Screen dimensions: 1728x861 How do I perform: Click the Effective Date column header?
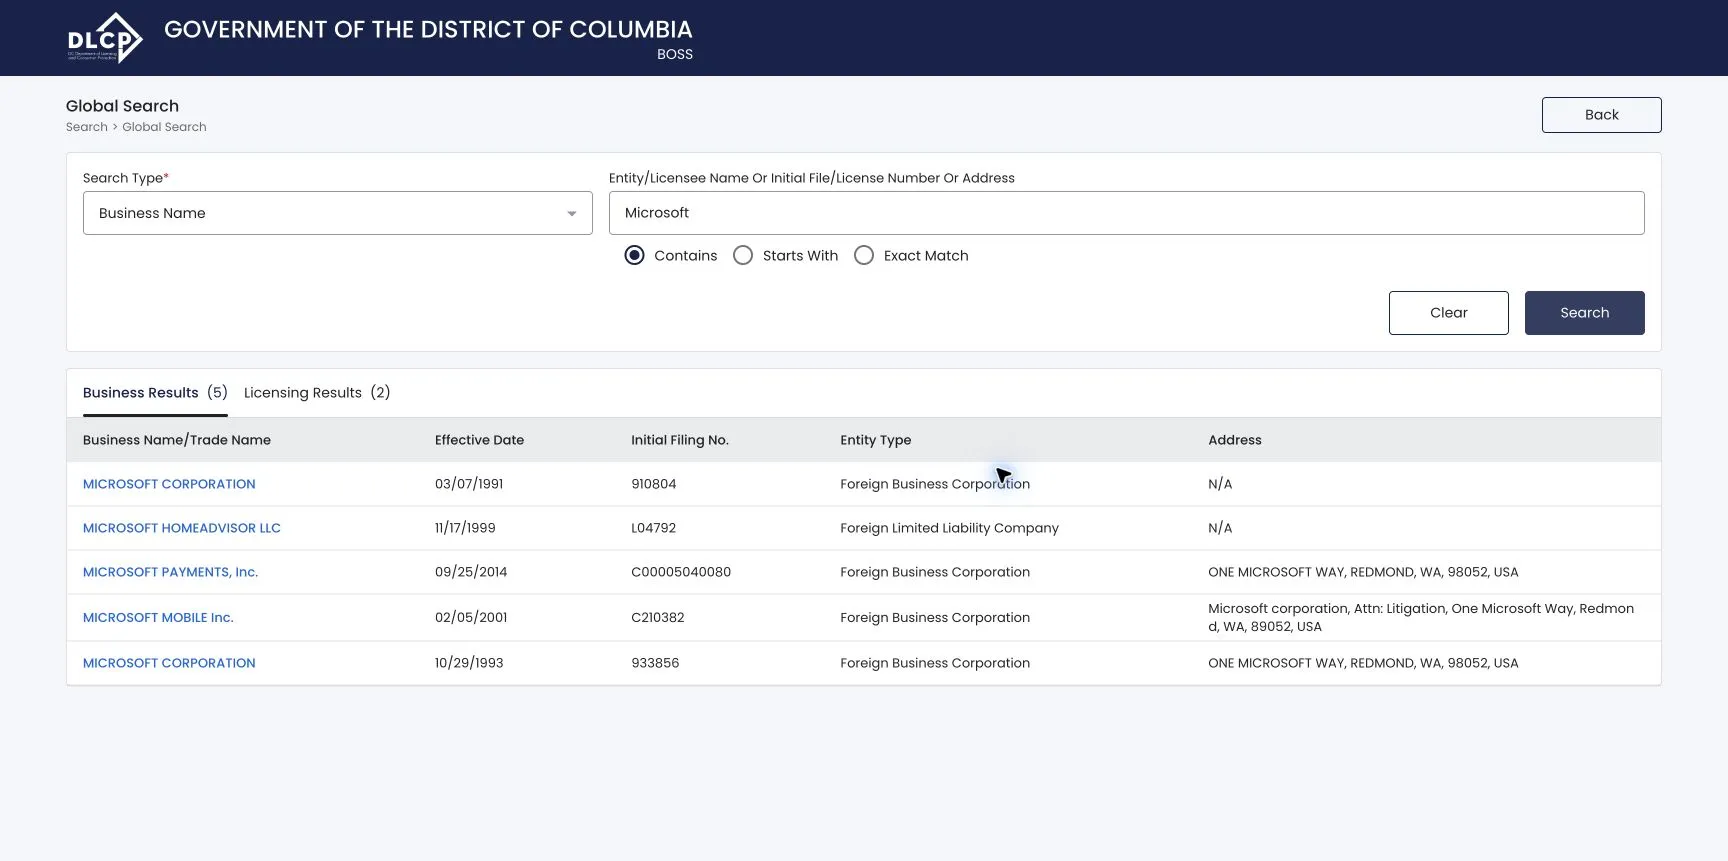tap(479, 440)
